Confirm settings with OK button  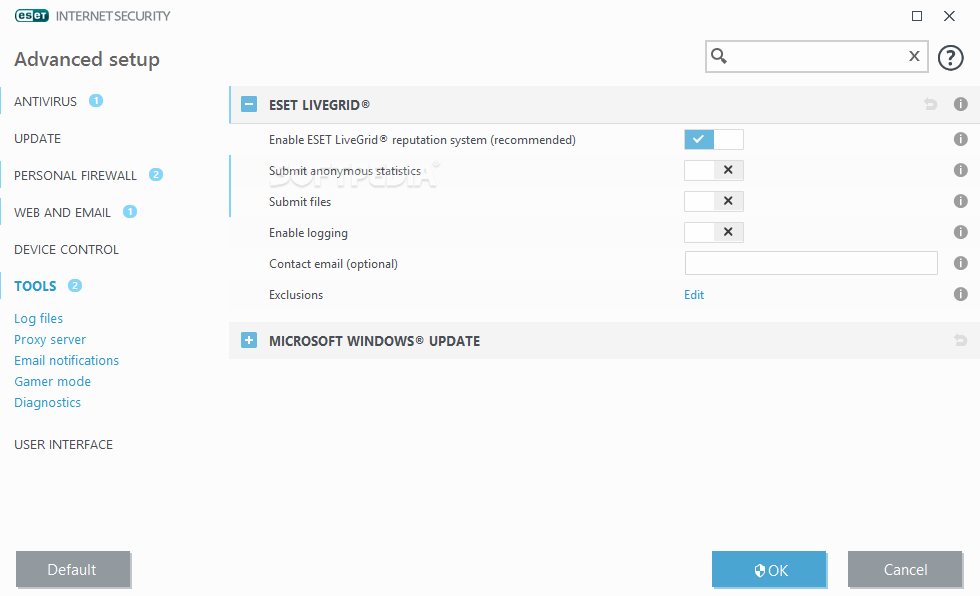(x=769, y=569)
